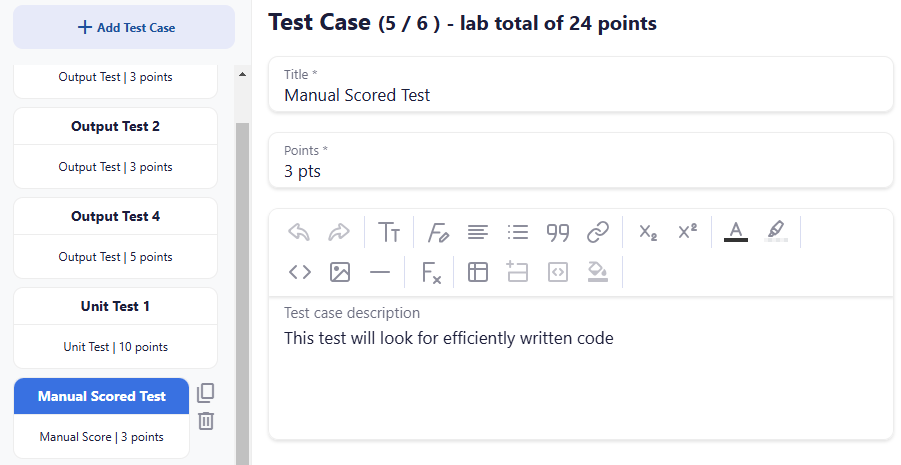
Task: Insert a code block
Action: (299, 272)
